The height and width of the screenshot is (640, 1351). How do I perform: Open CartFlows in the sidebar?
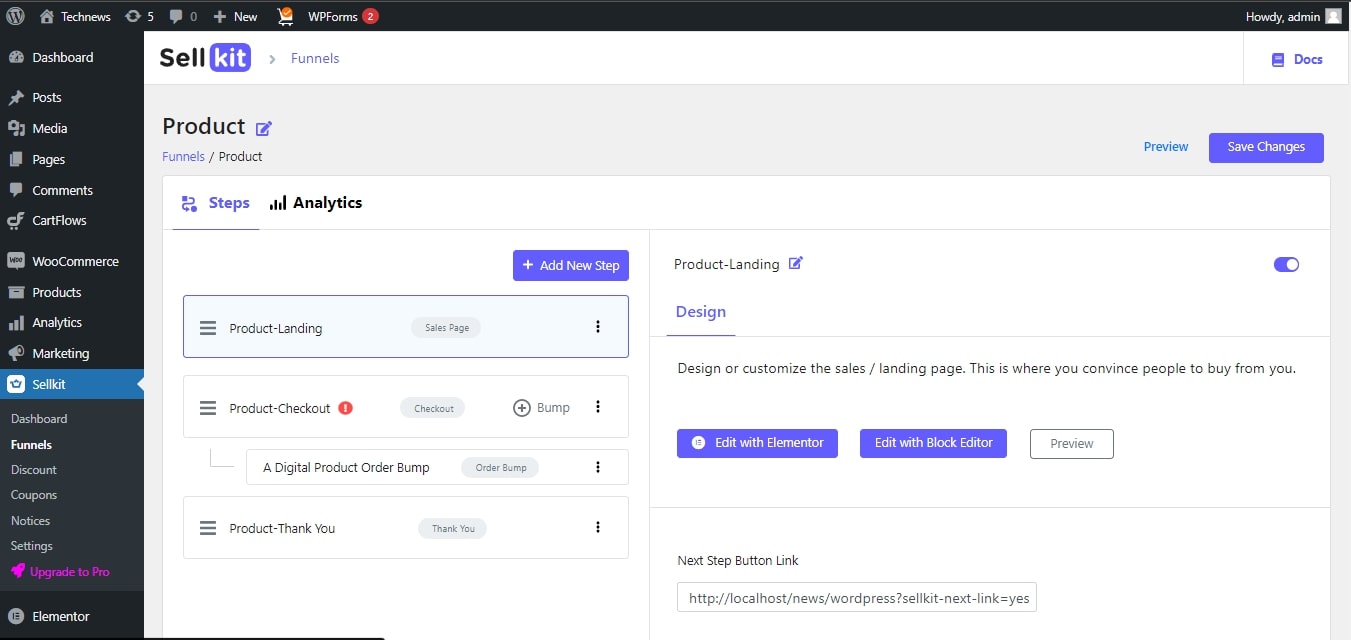point(72,221)
